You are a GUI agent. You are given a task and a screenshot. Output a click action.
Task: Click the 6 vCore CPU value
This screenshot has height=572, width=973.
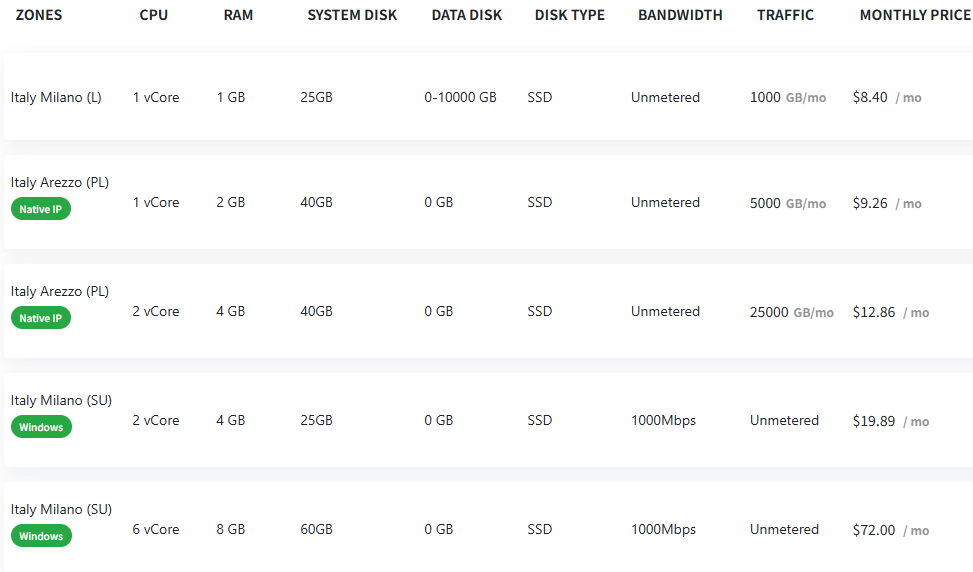(x=156, y=529)
